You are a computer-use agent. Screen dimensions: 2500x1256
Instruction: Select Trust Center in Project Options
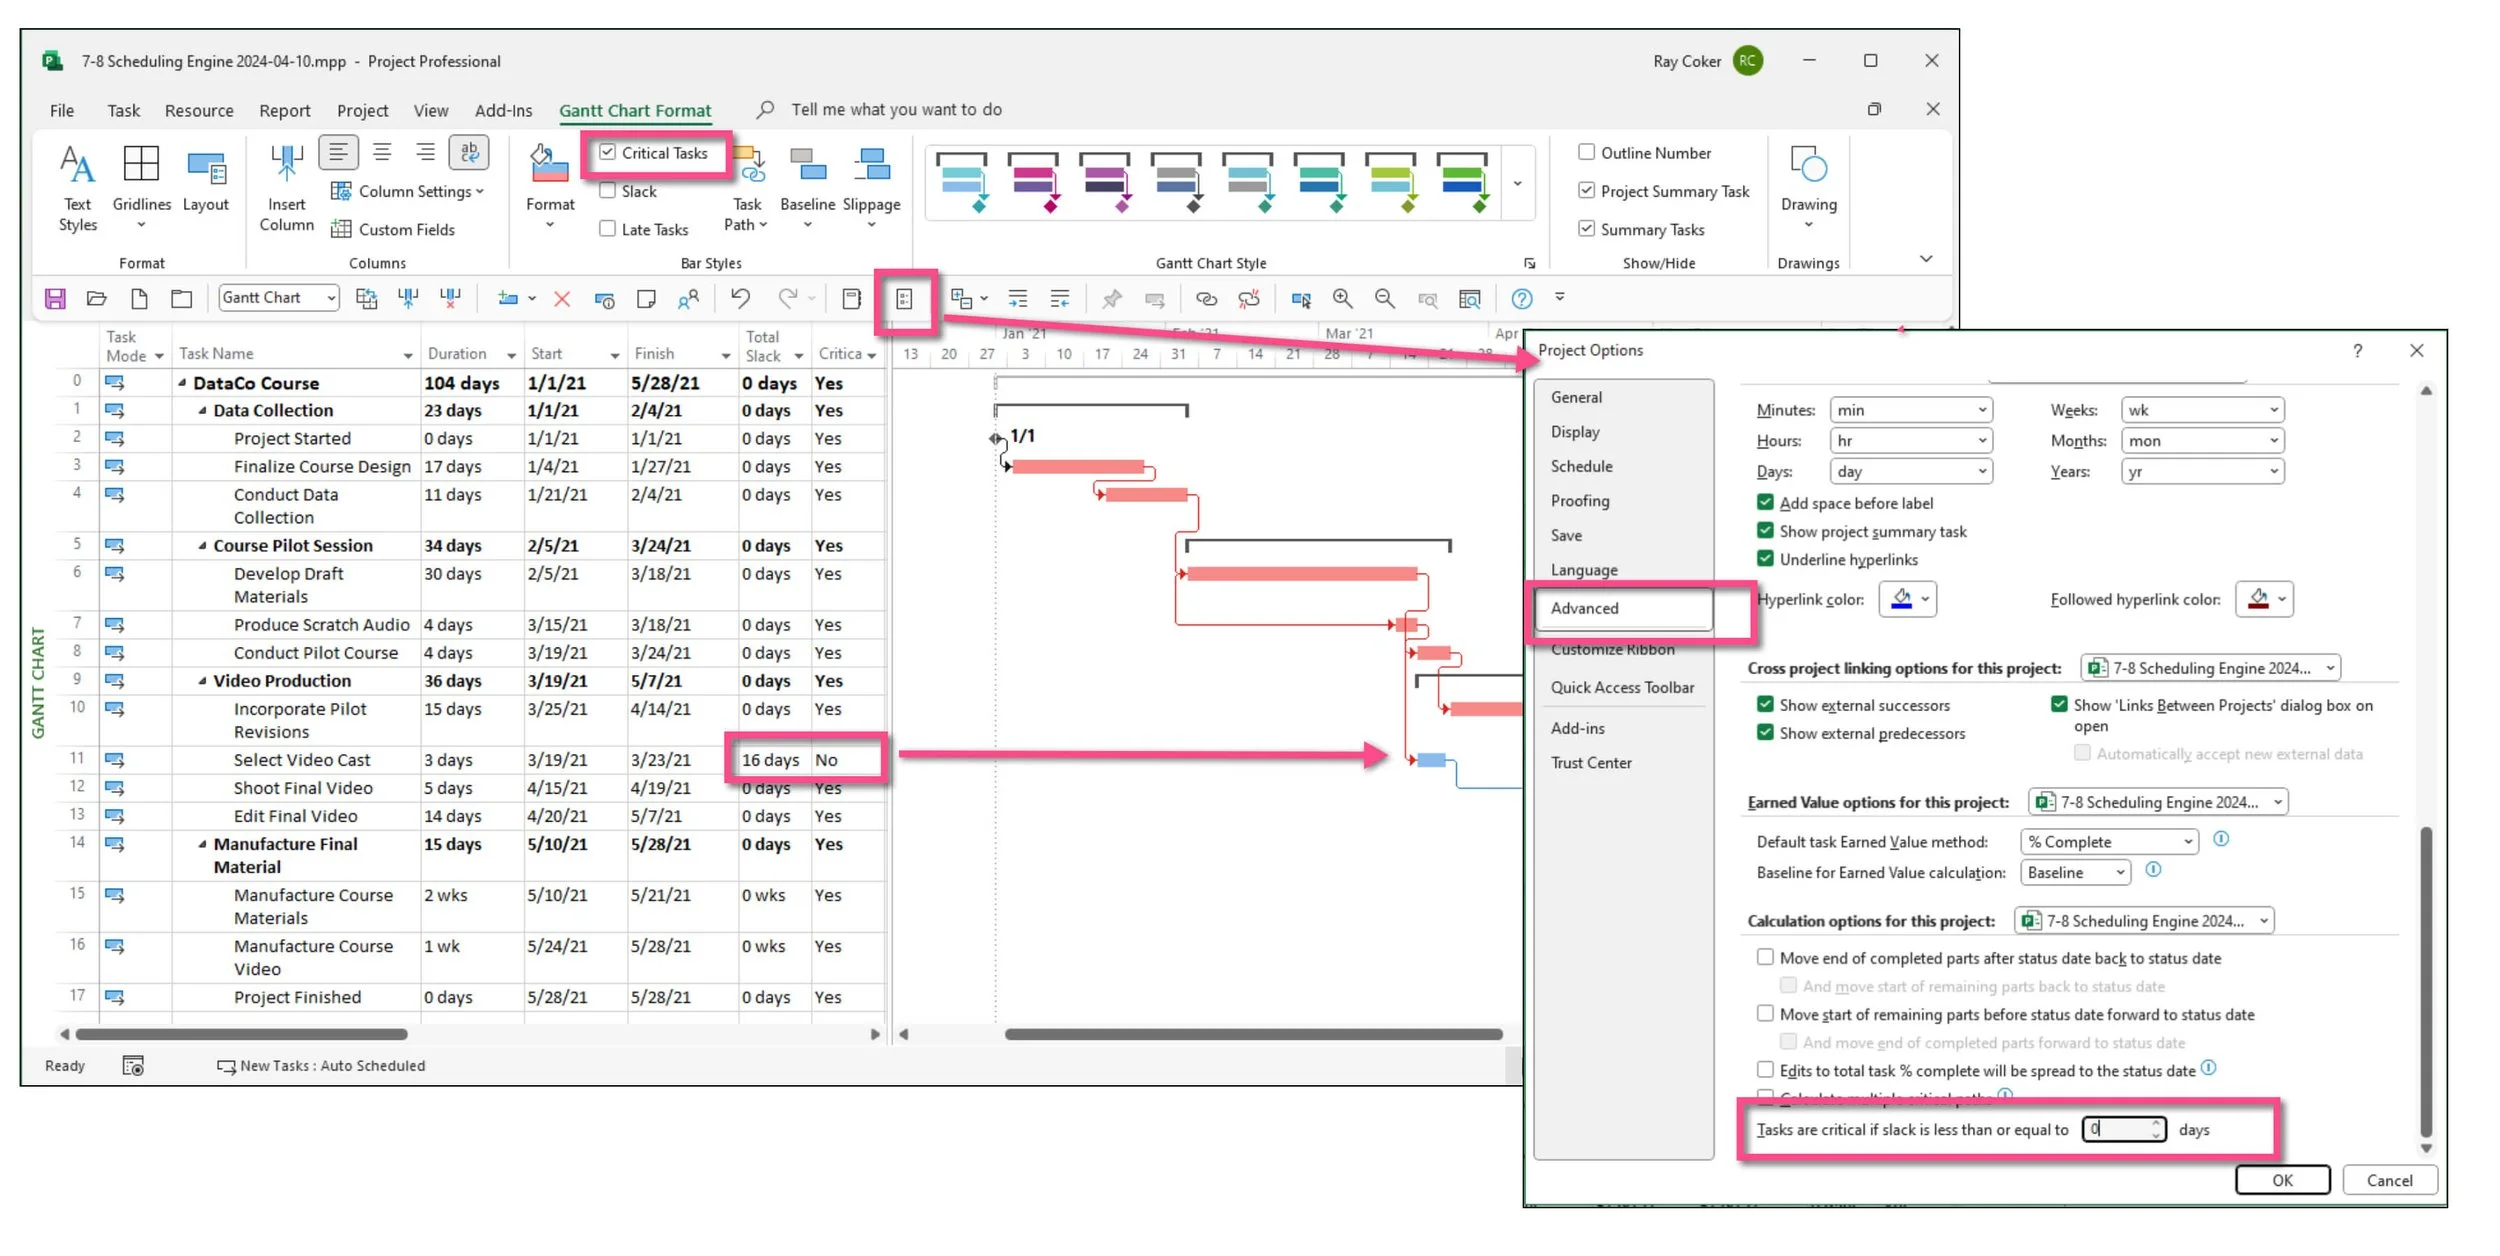(1591, 762)
